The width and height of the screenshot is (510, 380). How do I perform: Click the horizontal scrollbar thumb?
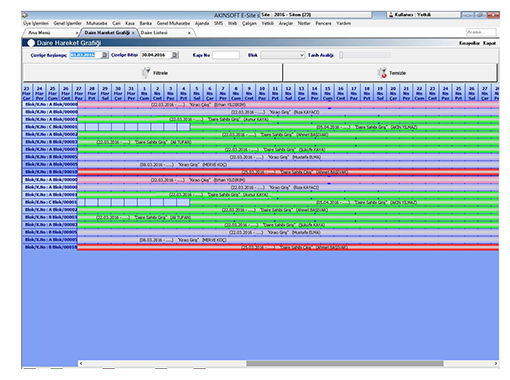click(x=345, y=363)
